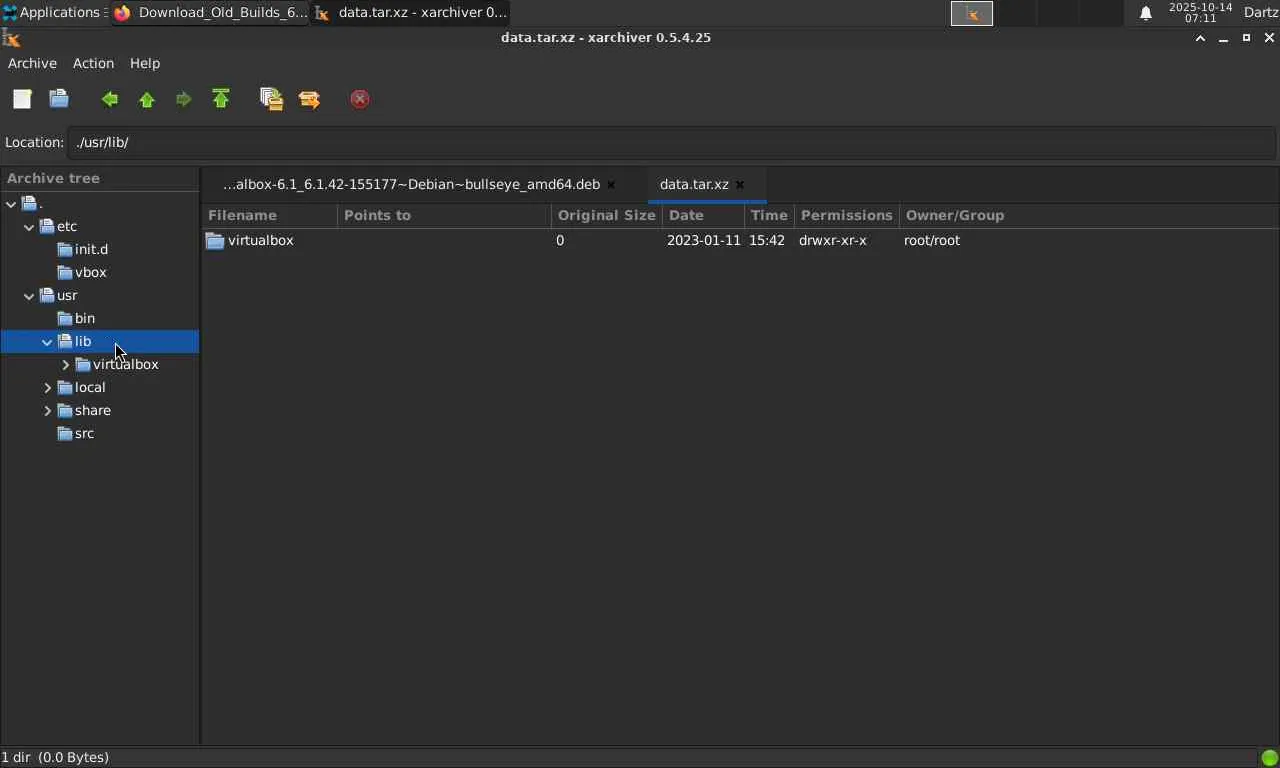
Task: Click the xarchiver window menu icon in title bar
Action: click(x=12, y=38)
